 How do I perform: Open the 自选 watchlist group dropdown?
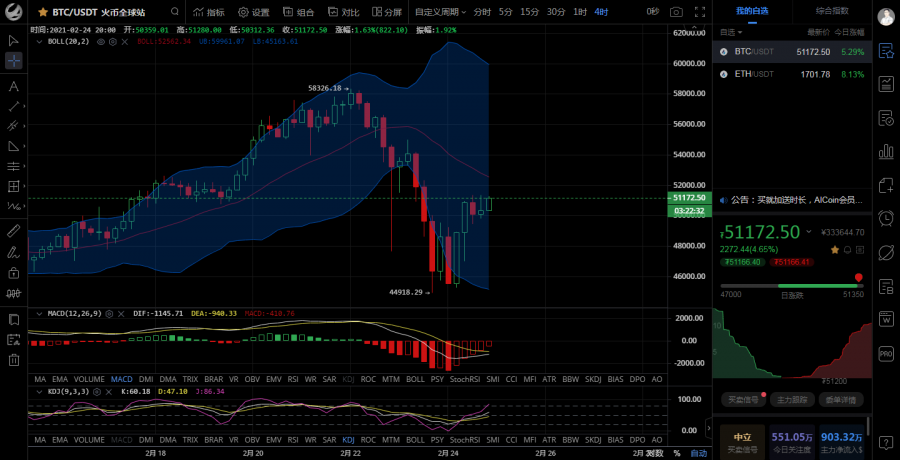tap(731, 32)
